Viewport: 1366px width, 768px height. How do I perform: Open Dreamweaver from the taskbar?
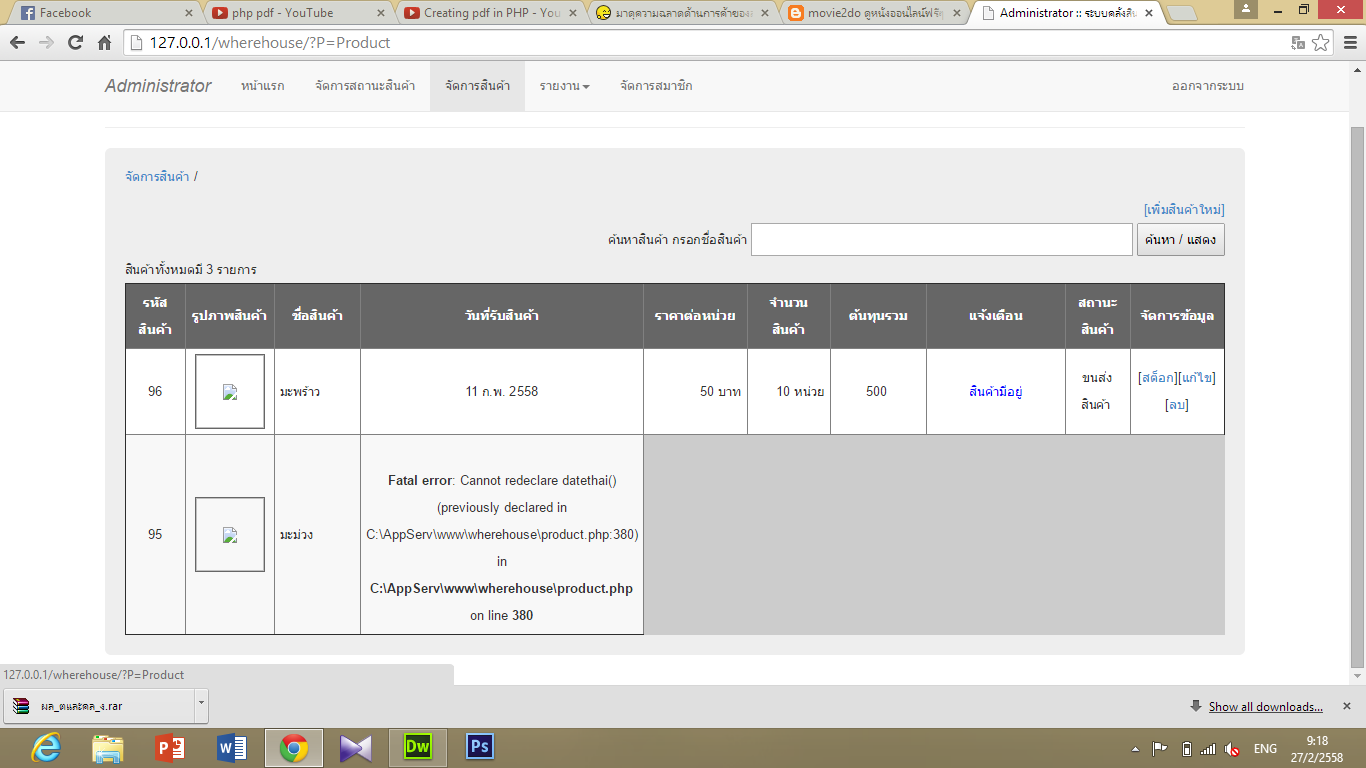(418, 747)
